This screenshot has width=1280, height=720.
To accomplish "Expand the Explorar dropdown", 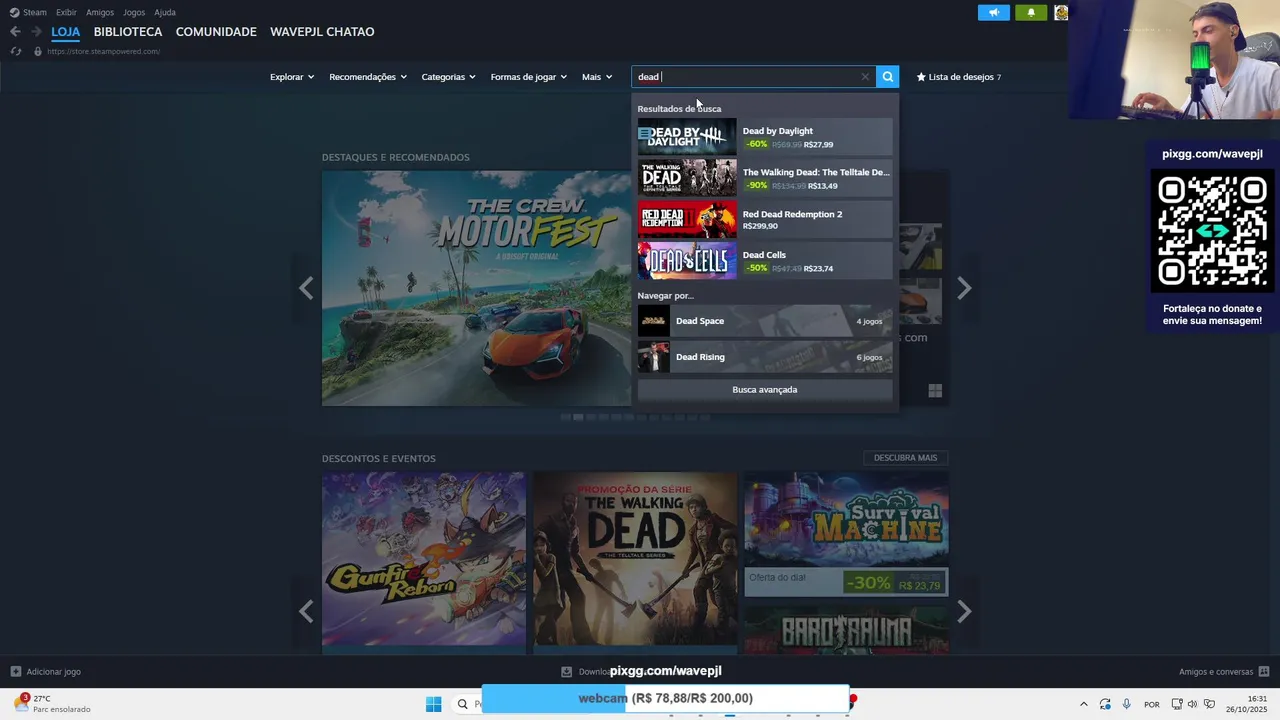I will pyautogui.click(x=292, y=77).
